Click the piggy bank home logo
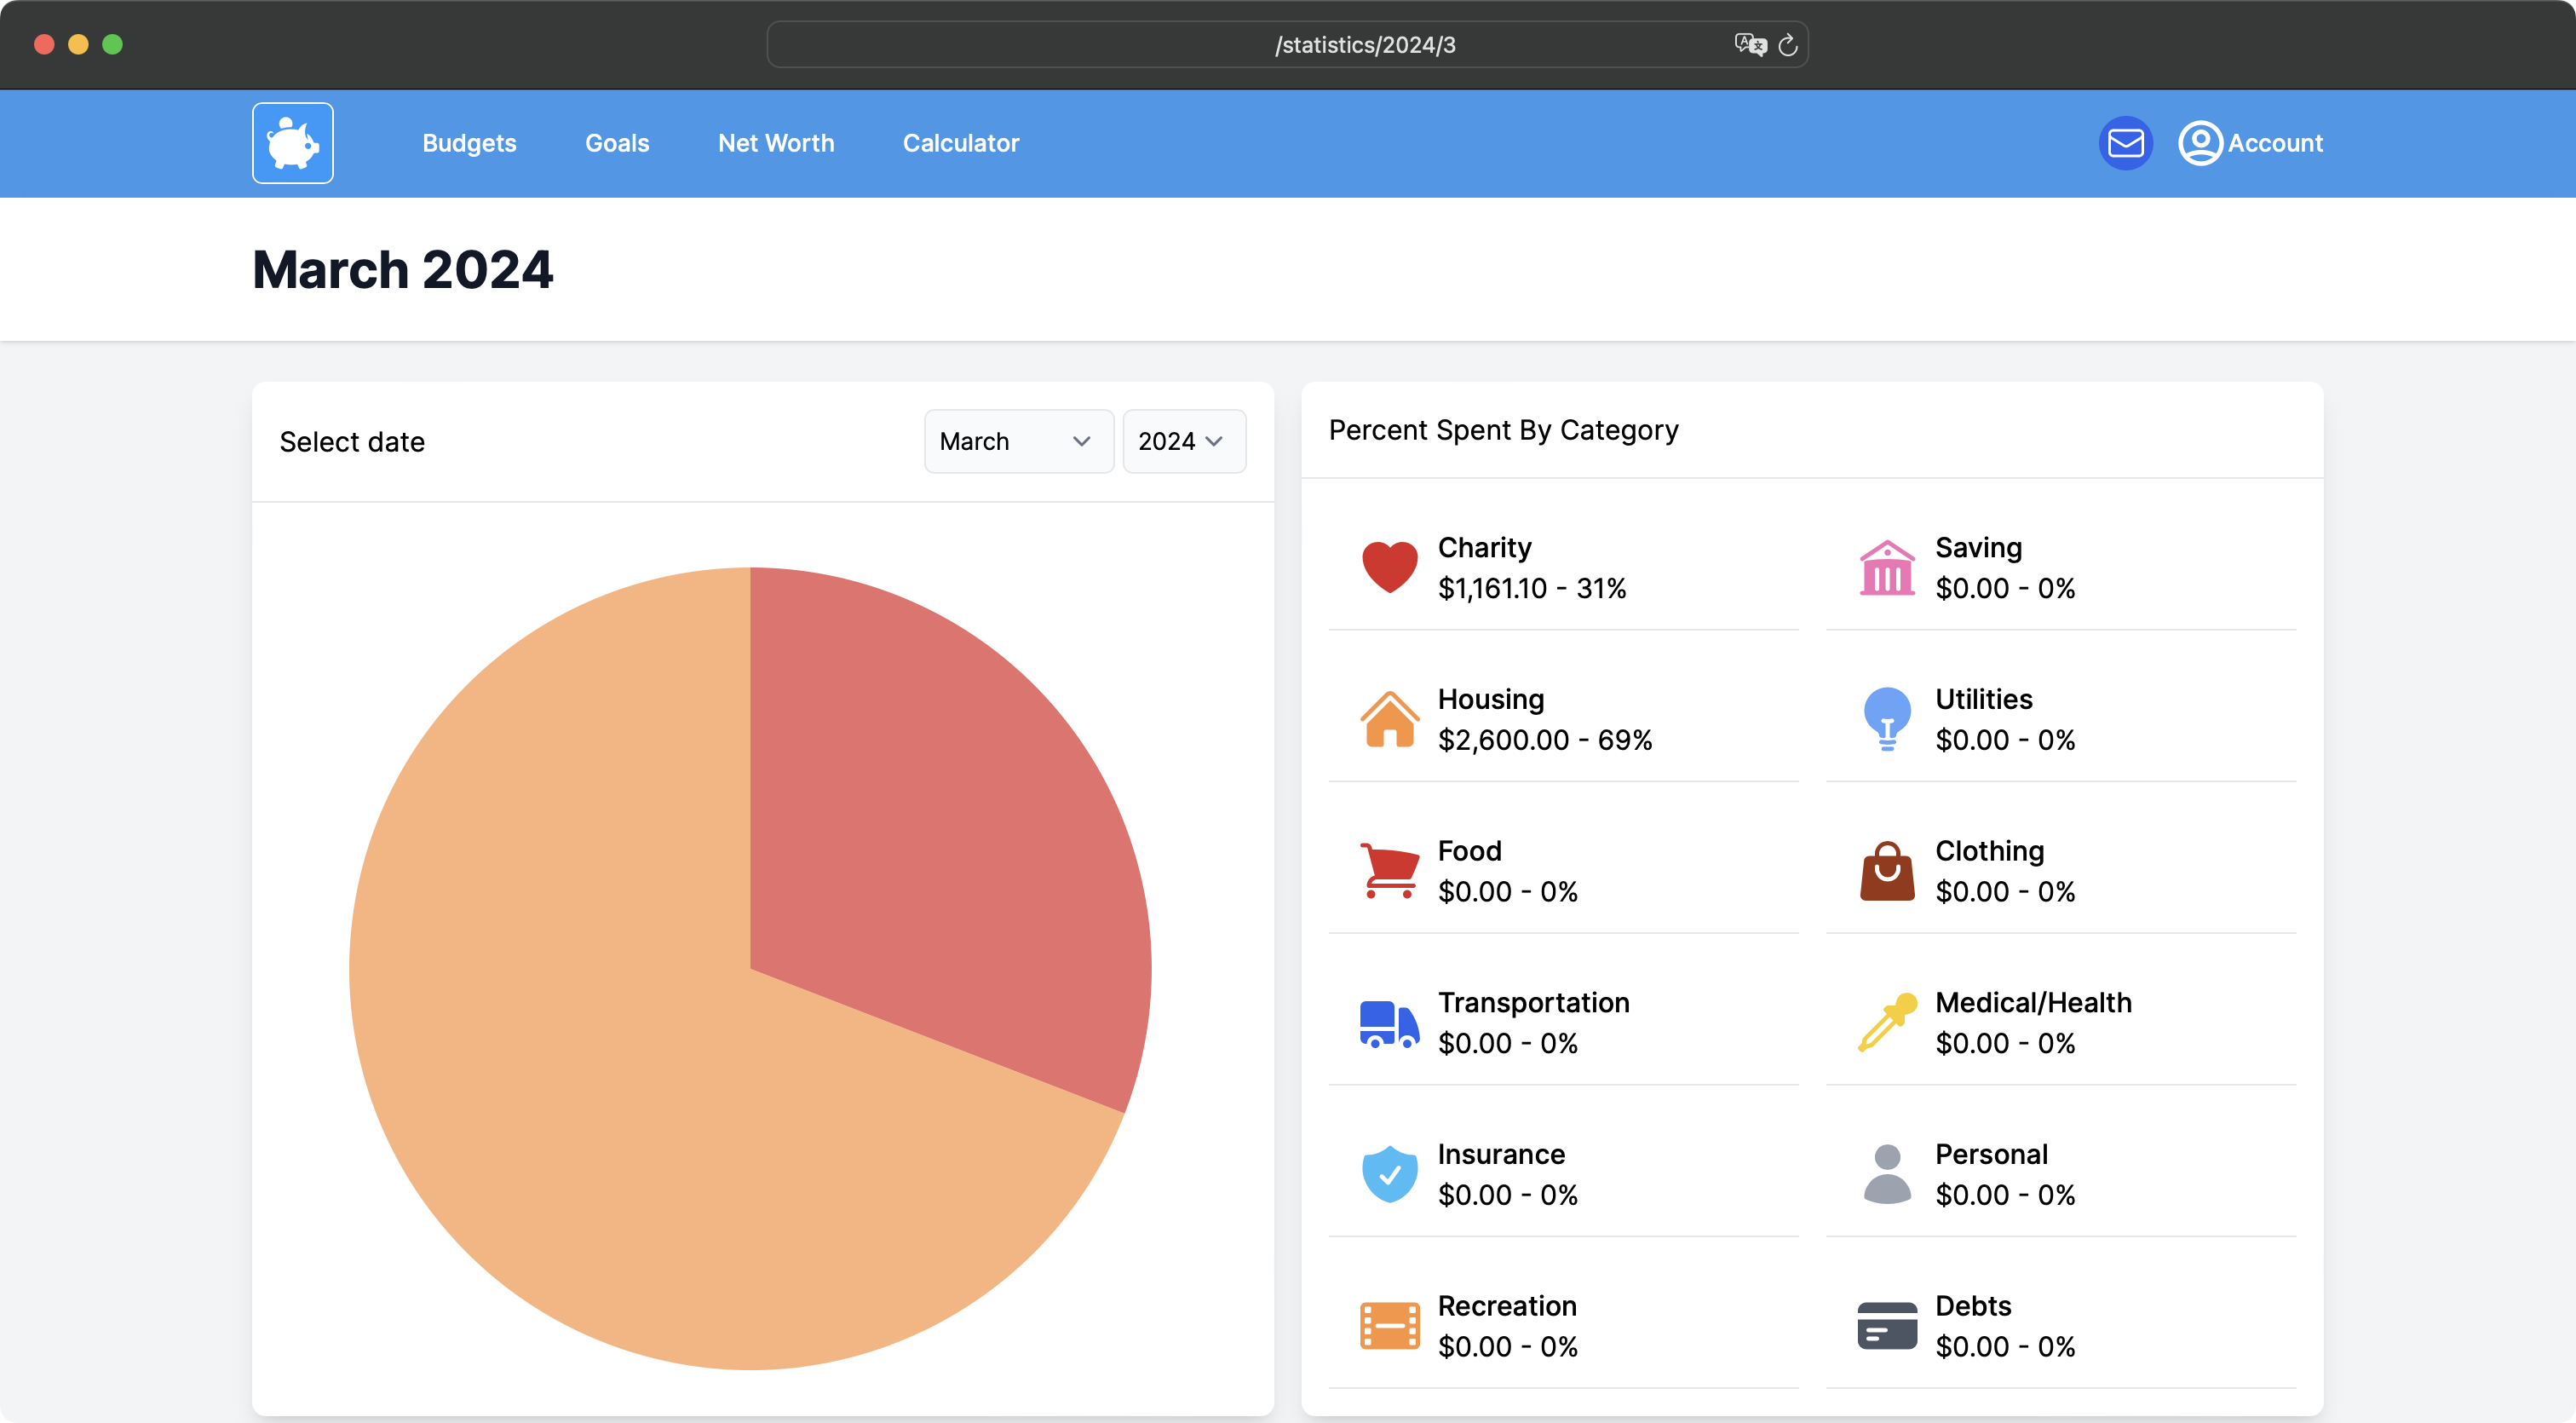2576x1423 pixels. (292, 143)
